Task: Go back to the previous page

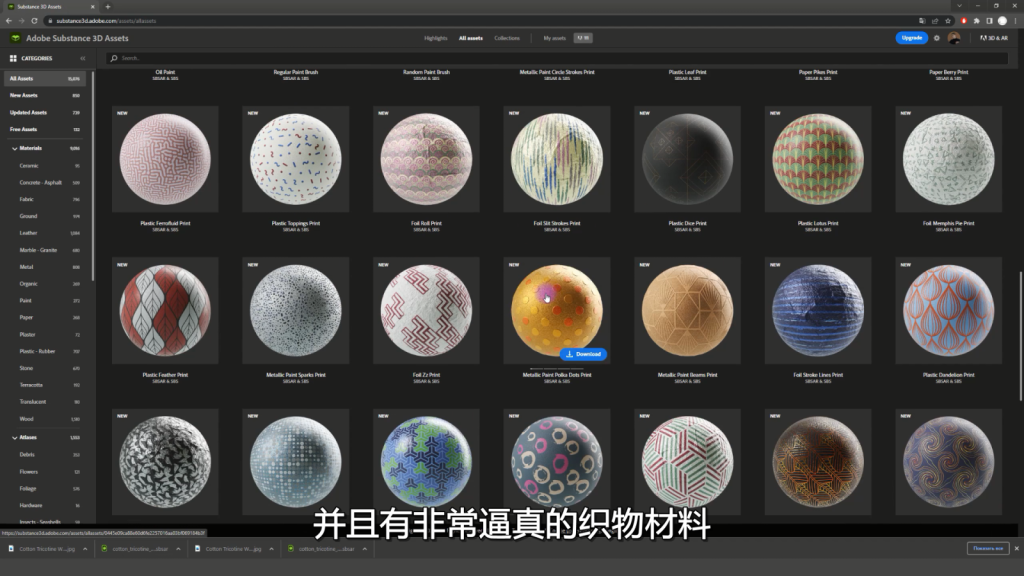Action: (x=8, y=21)
